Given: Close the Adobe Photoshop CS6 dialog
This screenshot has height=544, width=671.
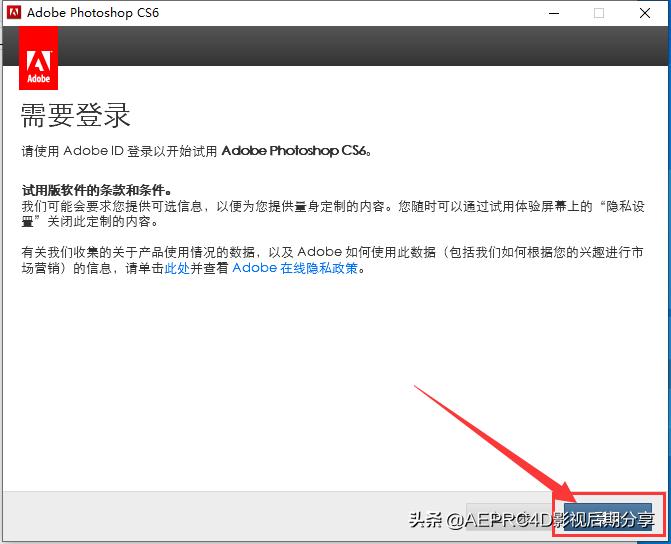Looking at the screenshot, I should [645, 13].
